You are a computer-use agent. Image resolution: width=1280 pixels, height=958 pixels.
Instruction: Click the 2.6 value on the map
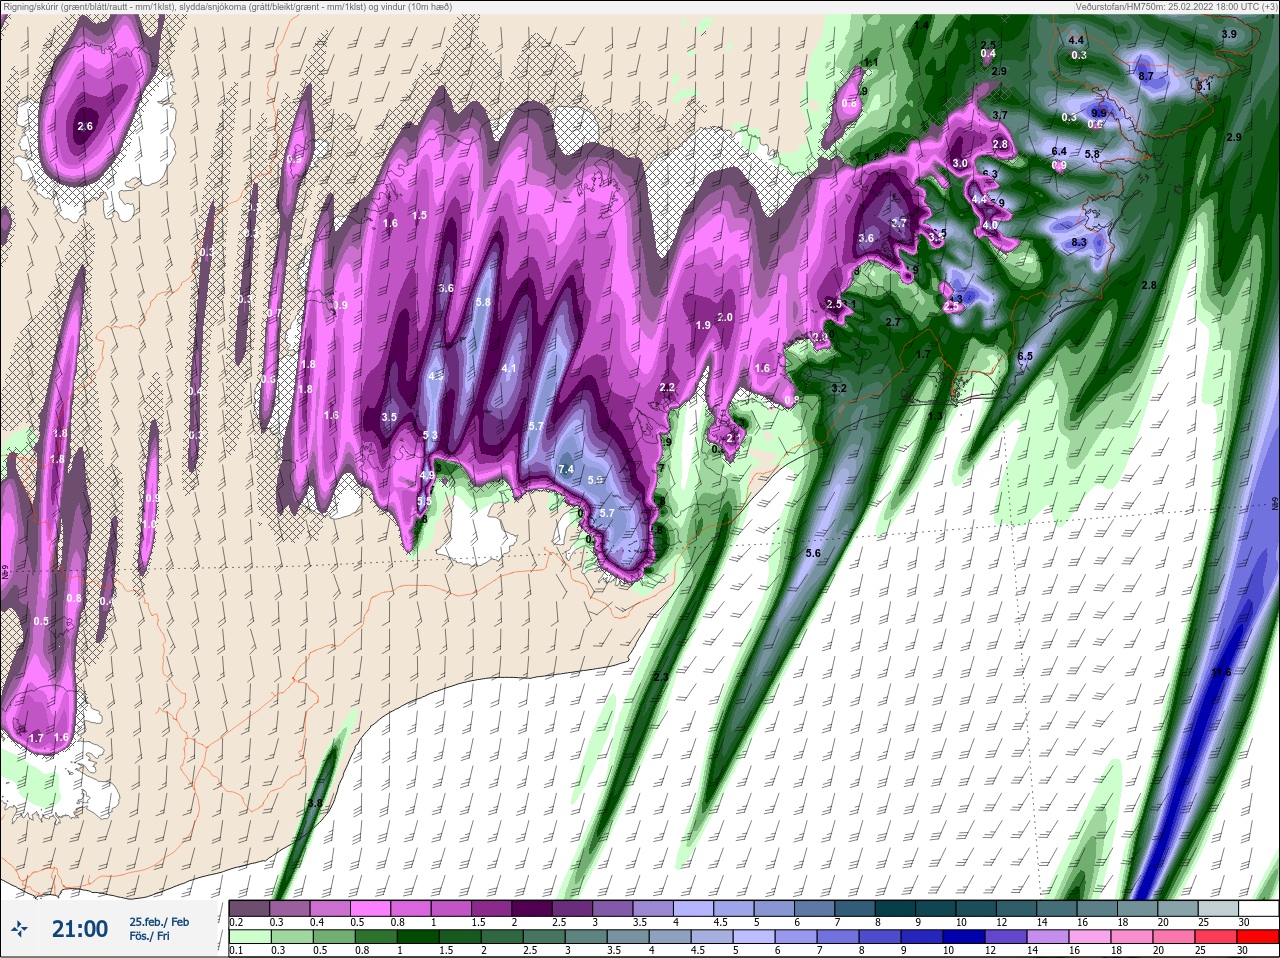(x=85, y=126)
